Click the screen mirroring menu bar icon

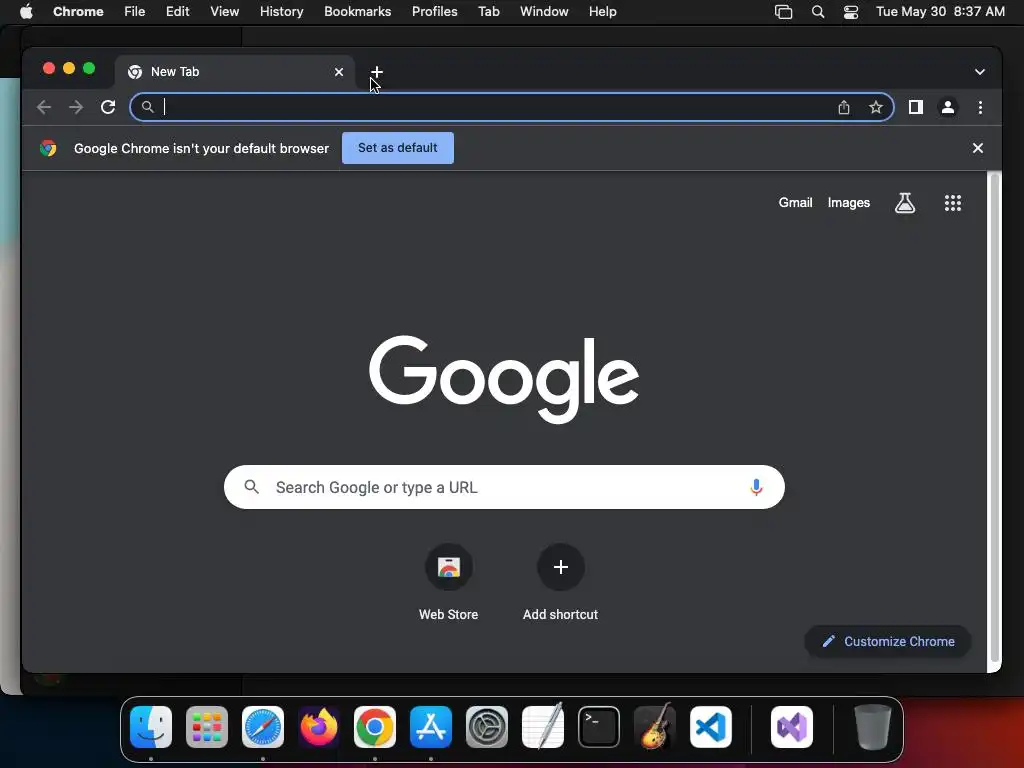(x=783, y=12)
